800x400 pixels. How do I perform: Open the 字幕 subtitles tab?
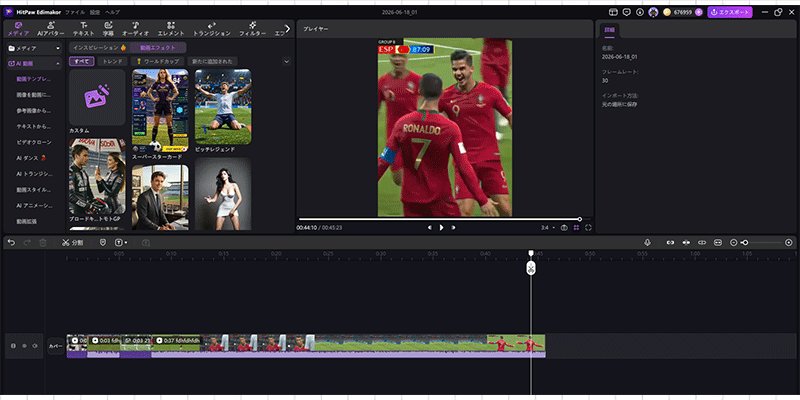[108, 29]
